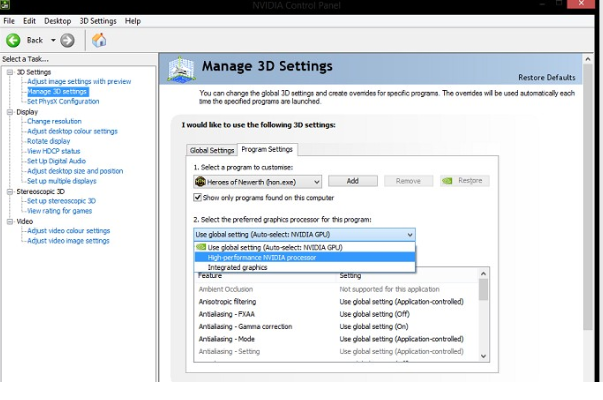Collapse the Stereoscopic 3D tree node
Viewport: 603px width, 400px height.
pos(10,192)
